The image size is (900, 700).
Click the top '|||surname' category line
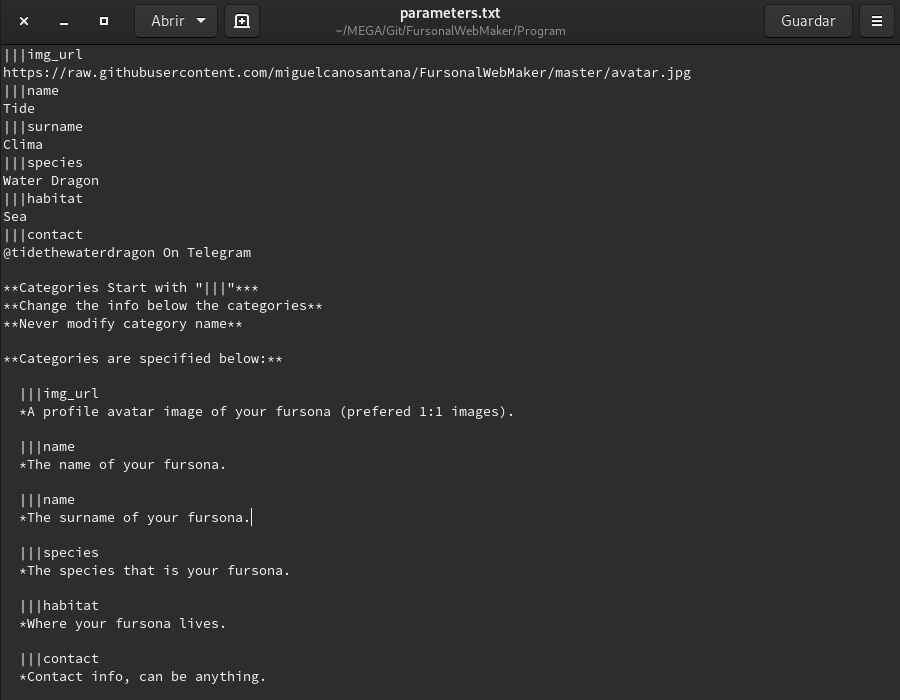tap(43, 127)
